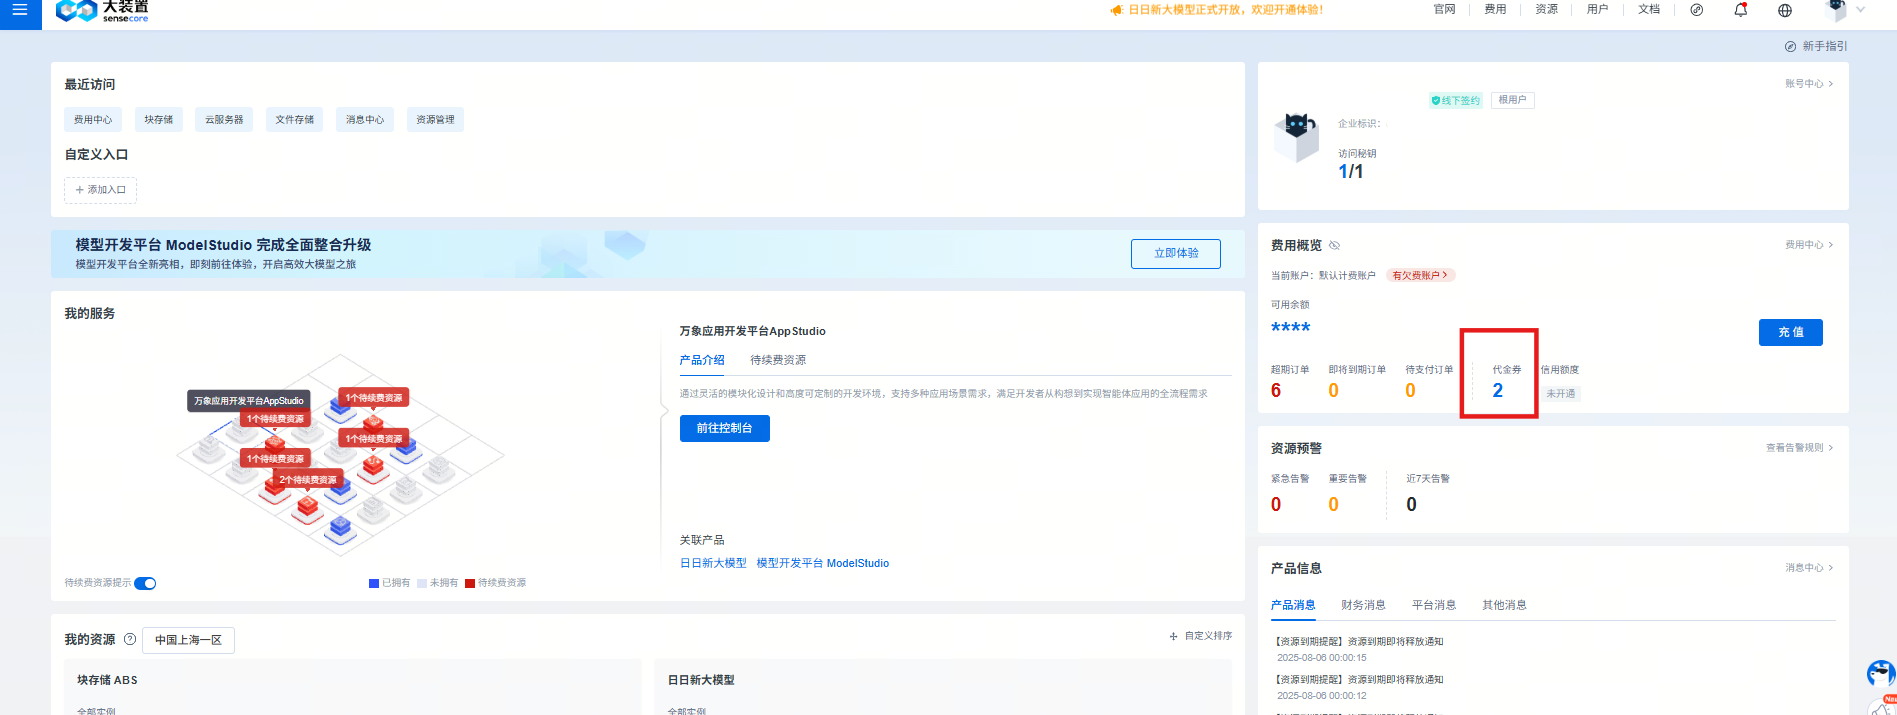
Task: Click the 线下签约 badge
Action: [1456, 100]
